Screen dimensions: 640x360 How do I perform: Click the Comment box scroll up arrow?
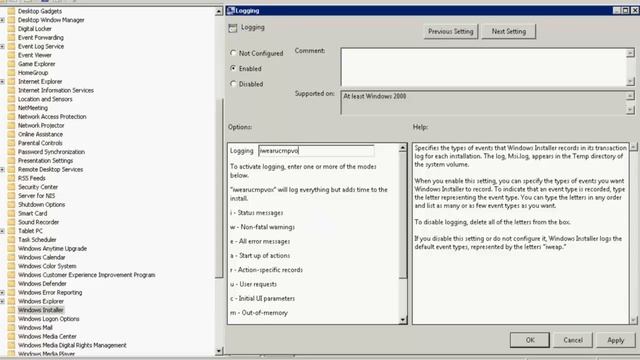(631, 52)
